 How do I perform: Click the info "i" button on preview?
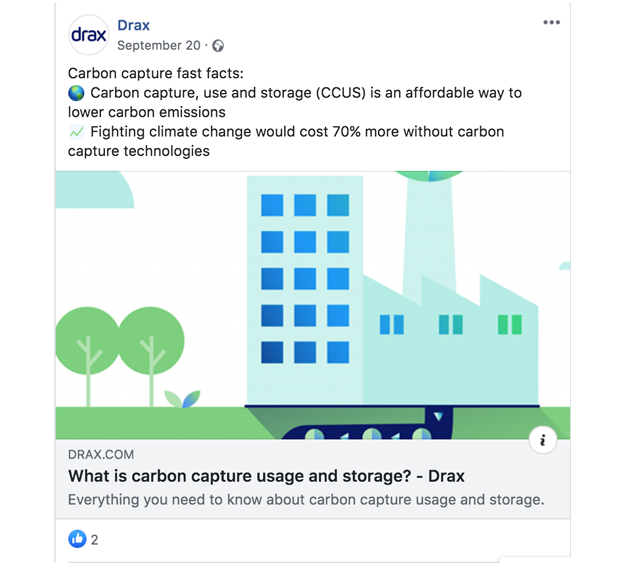(x=543, y=440)
